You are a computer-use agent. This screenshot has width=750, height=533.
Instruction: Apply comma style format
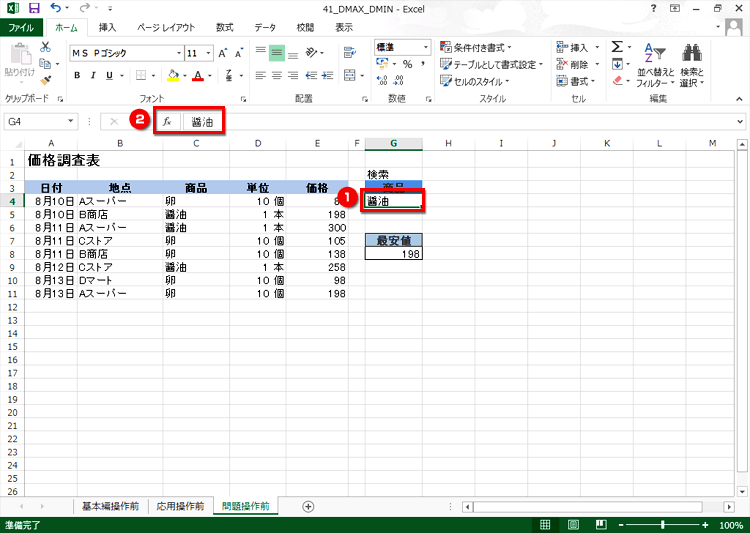coord(423,64)
